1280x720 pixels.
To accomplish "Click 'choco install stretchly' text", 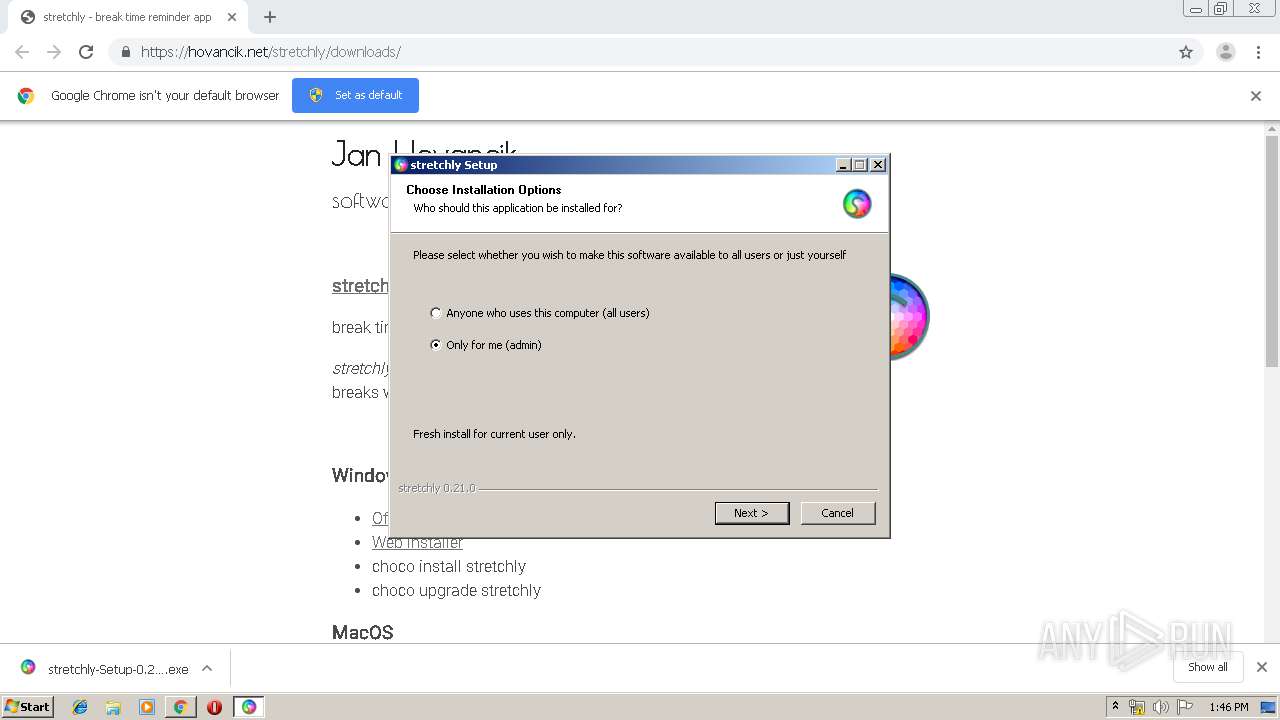I will click(449, 566).
